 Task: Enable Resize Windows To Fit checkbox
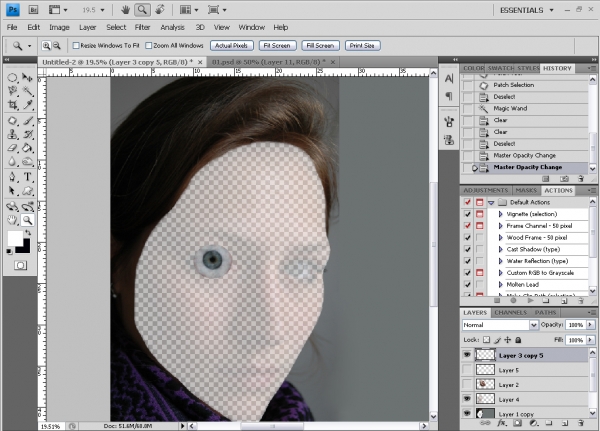76,46
